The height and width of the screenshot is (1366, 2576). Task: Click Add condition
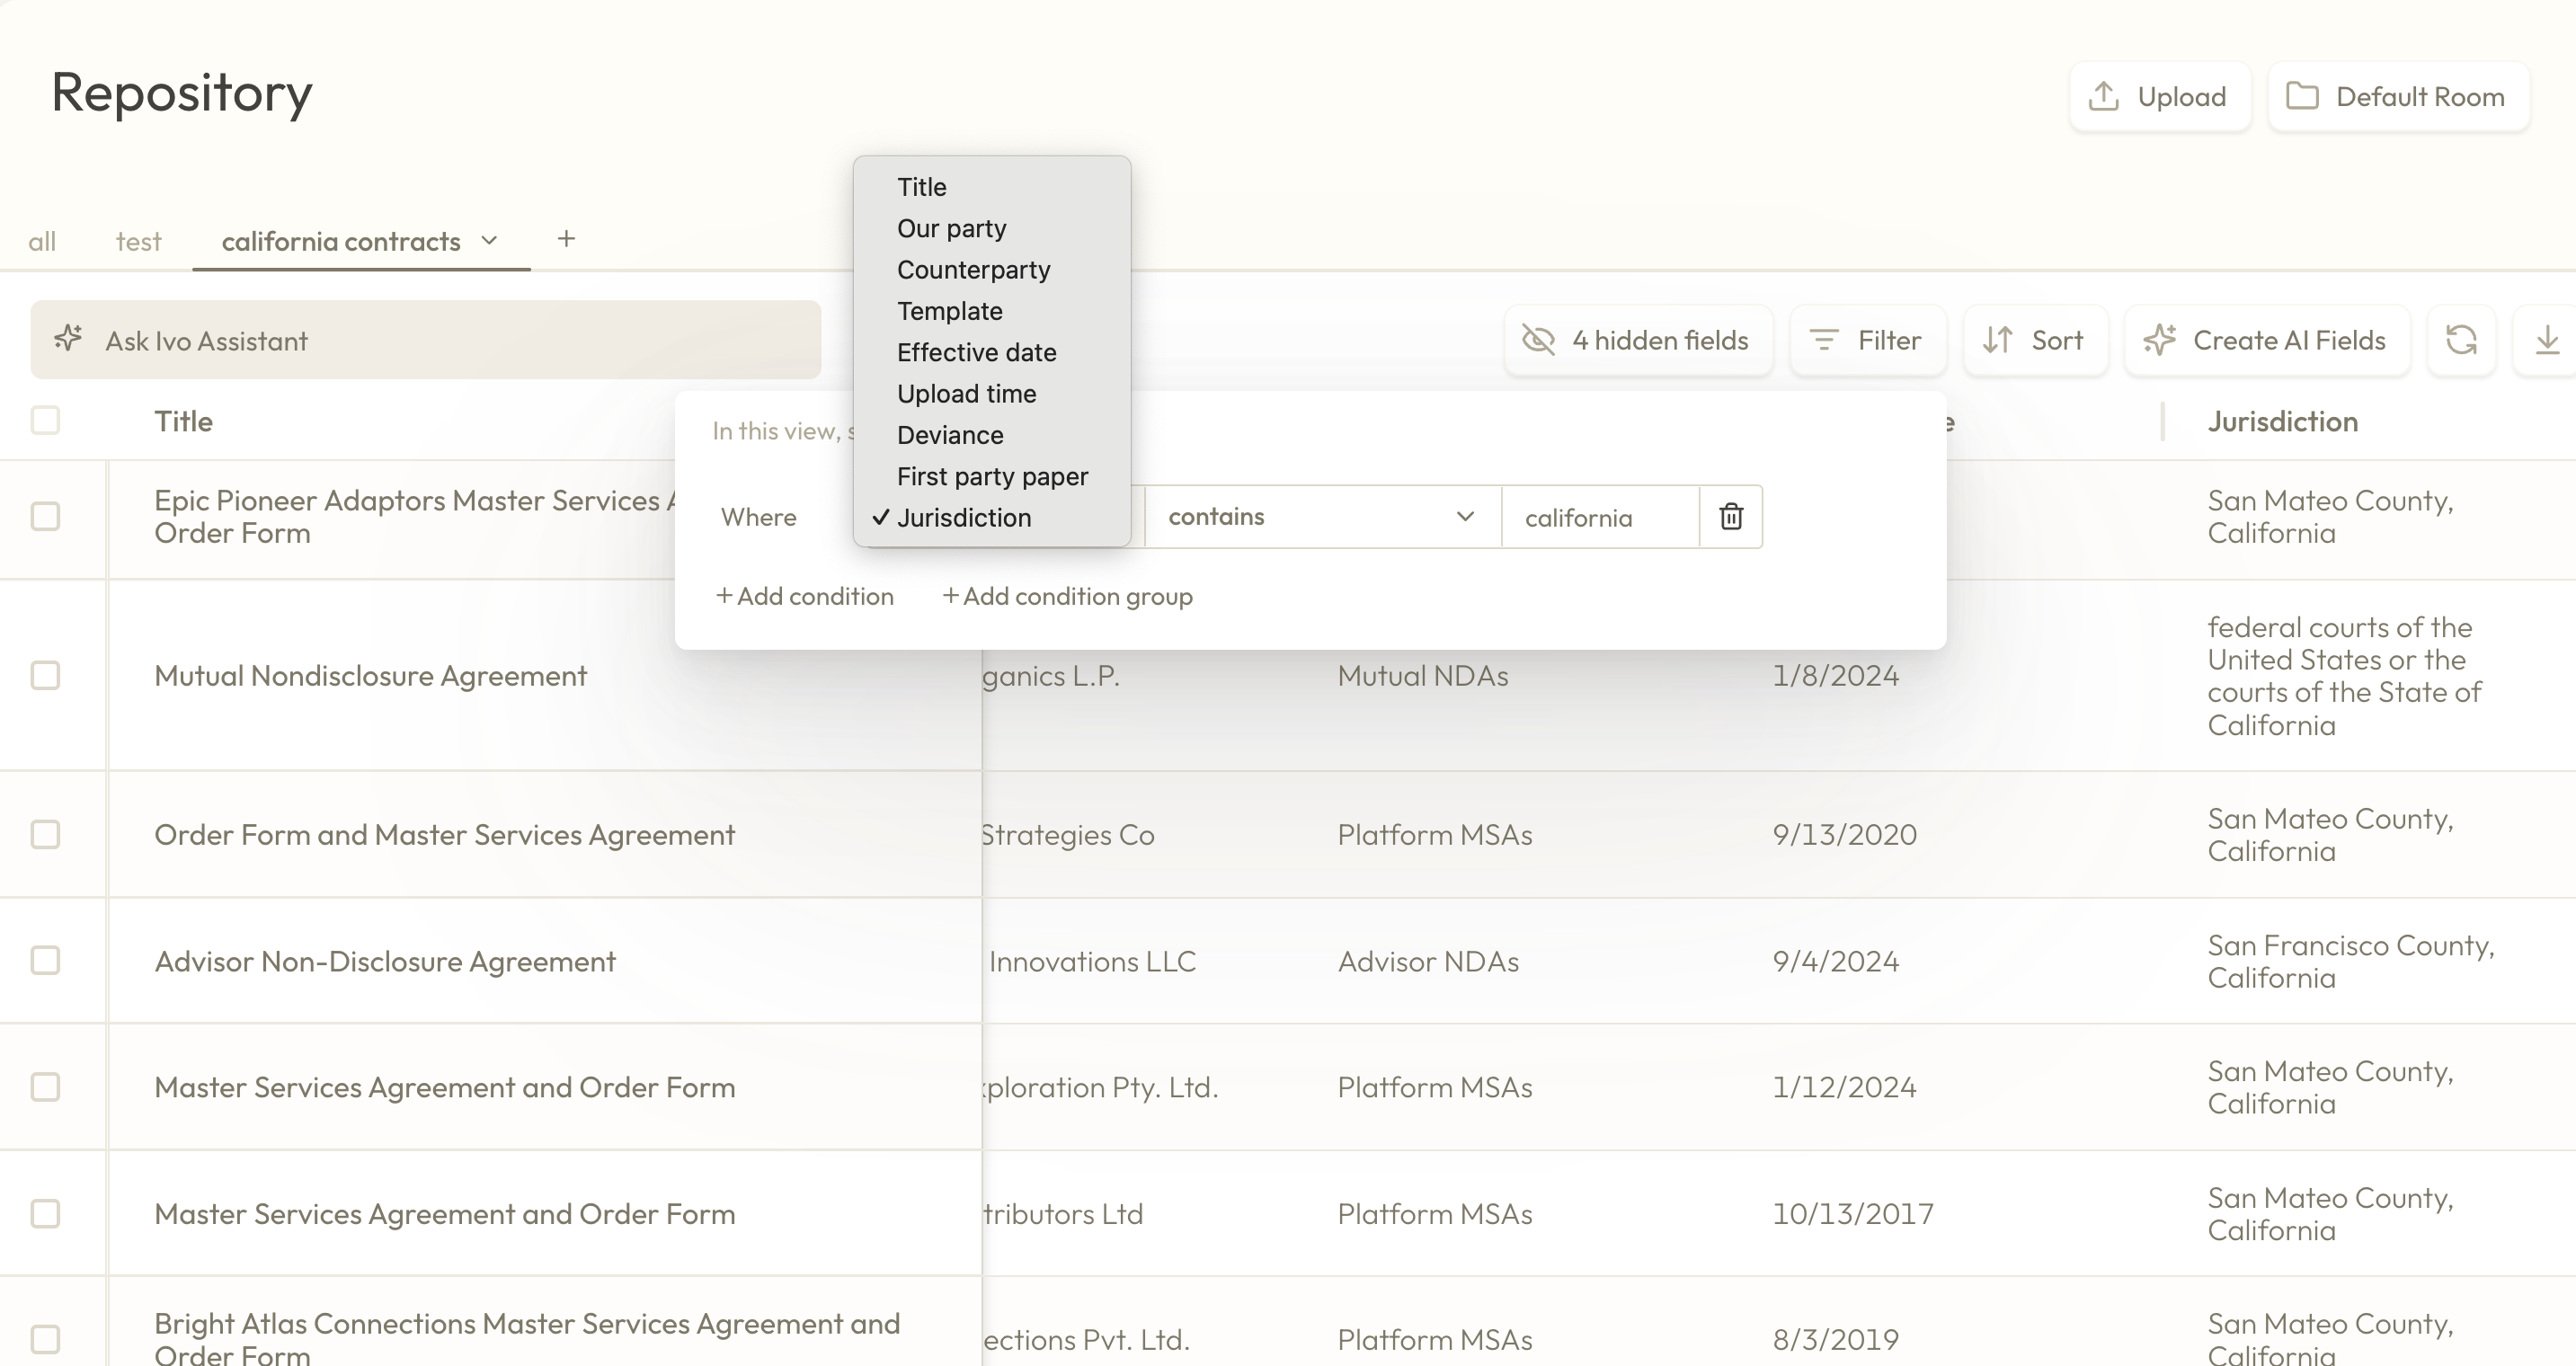[805, 596]
